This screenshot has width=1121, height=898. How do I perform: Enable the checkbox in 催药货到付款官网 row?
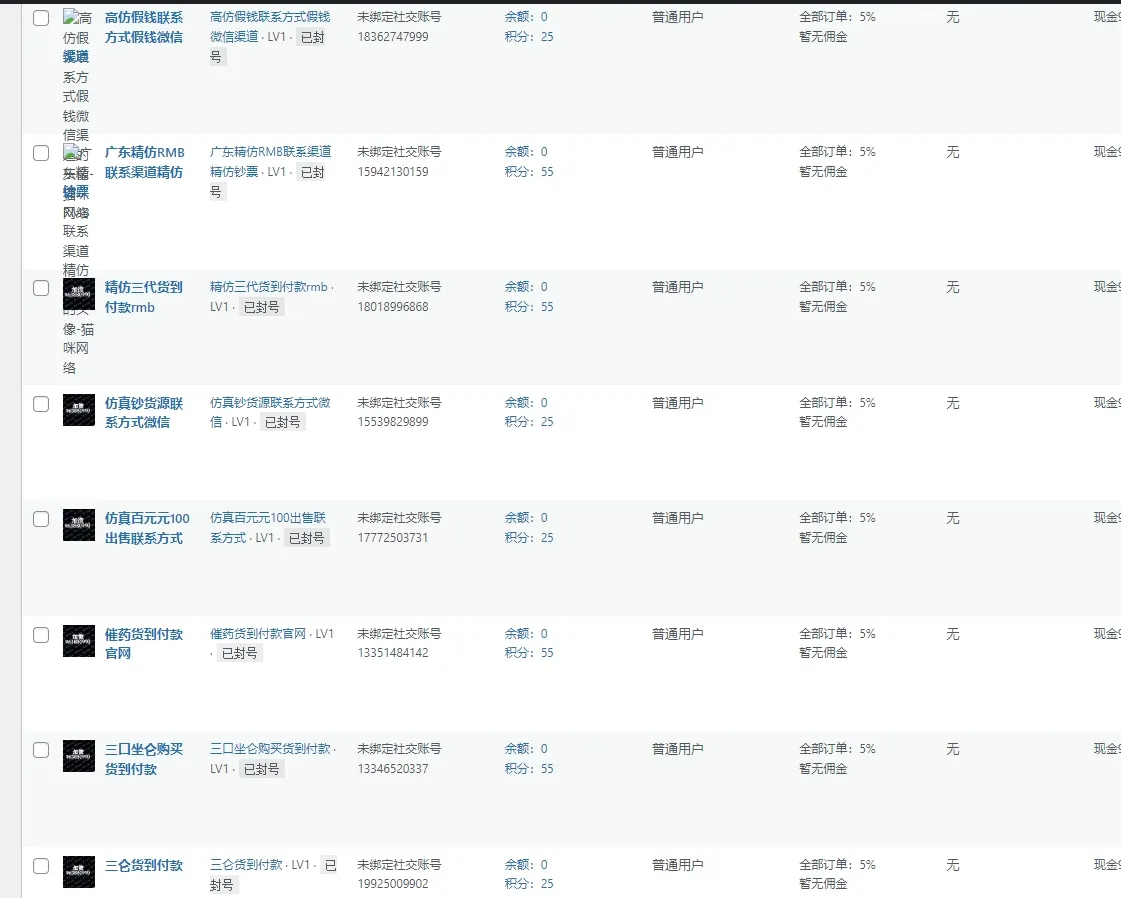coord(41,635)
